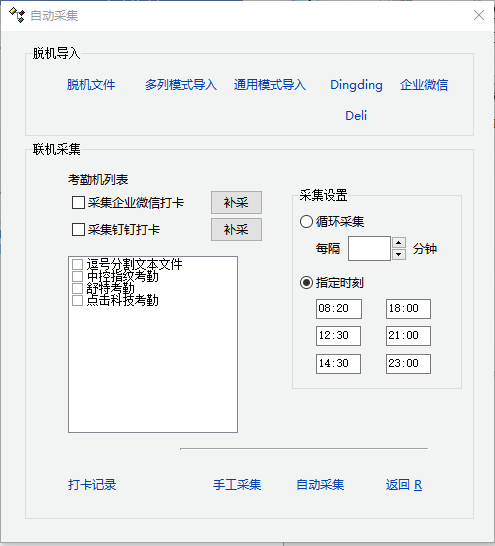Focus the 每隔 minutes interval field
The width and height of the screenshot is (495, 546).
369,248
